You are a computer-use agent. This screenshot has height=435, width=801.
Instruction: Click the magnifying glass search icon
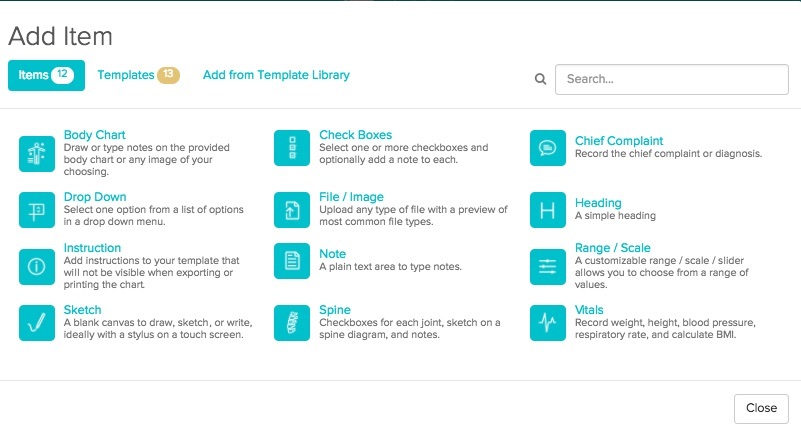540,79
